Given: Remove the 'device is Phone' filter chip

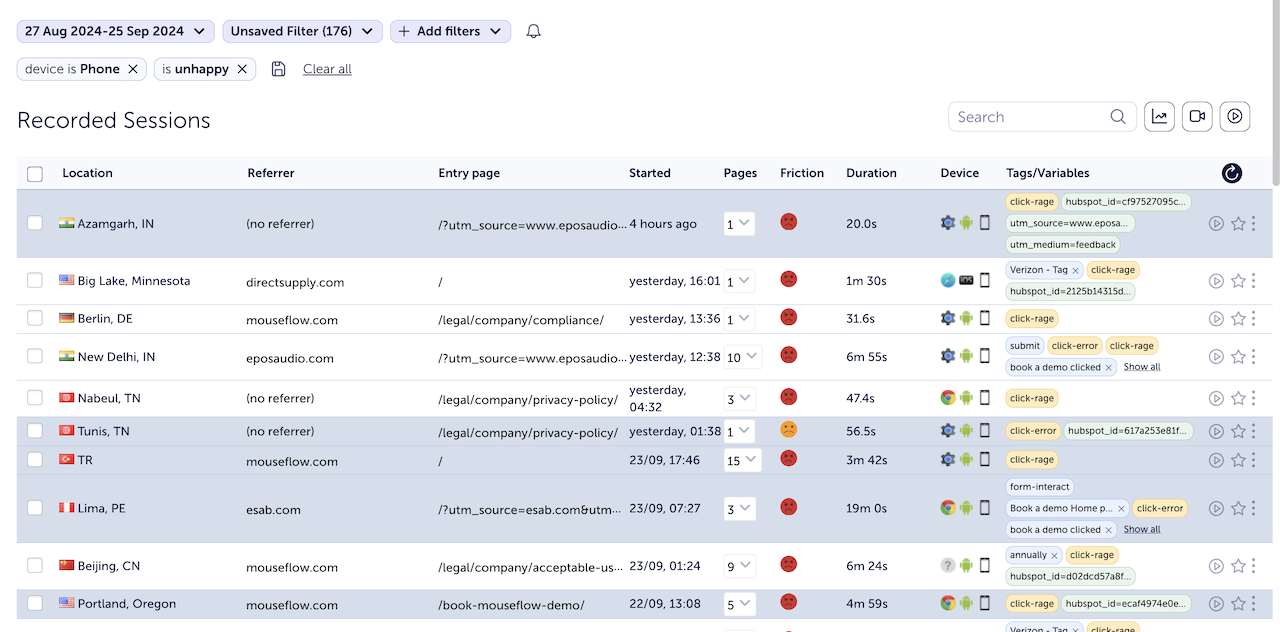Looking at the screenshot, I should click(133, 69).
